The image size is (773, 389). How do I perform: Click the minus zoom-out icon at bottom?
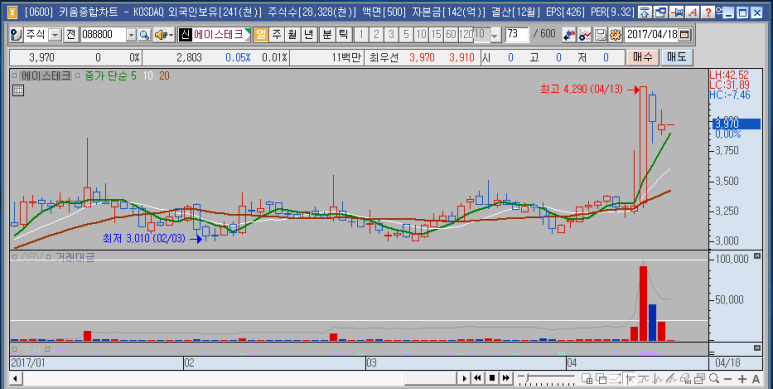[728, 378]
